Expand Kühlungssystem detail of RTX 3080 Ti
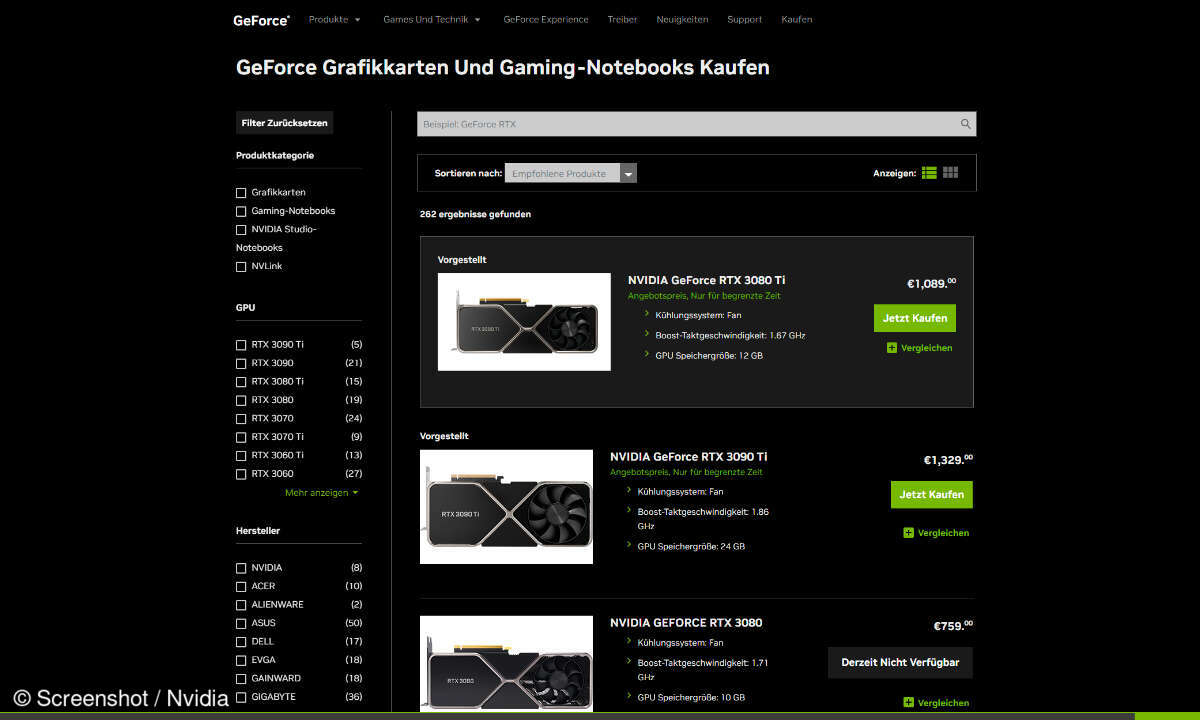The width and height of the screenshot is (1200, 720). point(647,313)
